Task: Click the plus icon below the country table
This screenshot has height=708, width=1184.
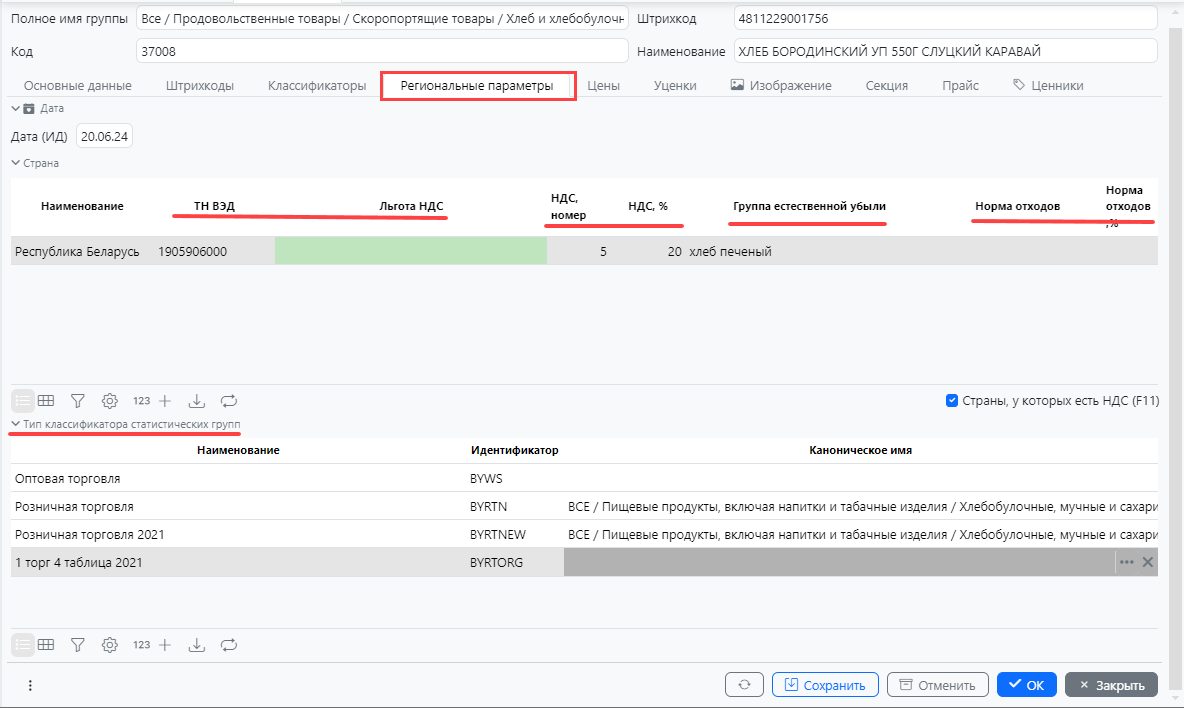Action: [165, 401]
